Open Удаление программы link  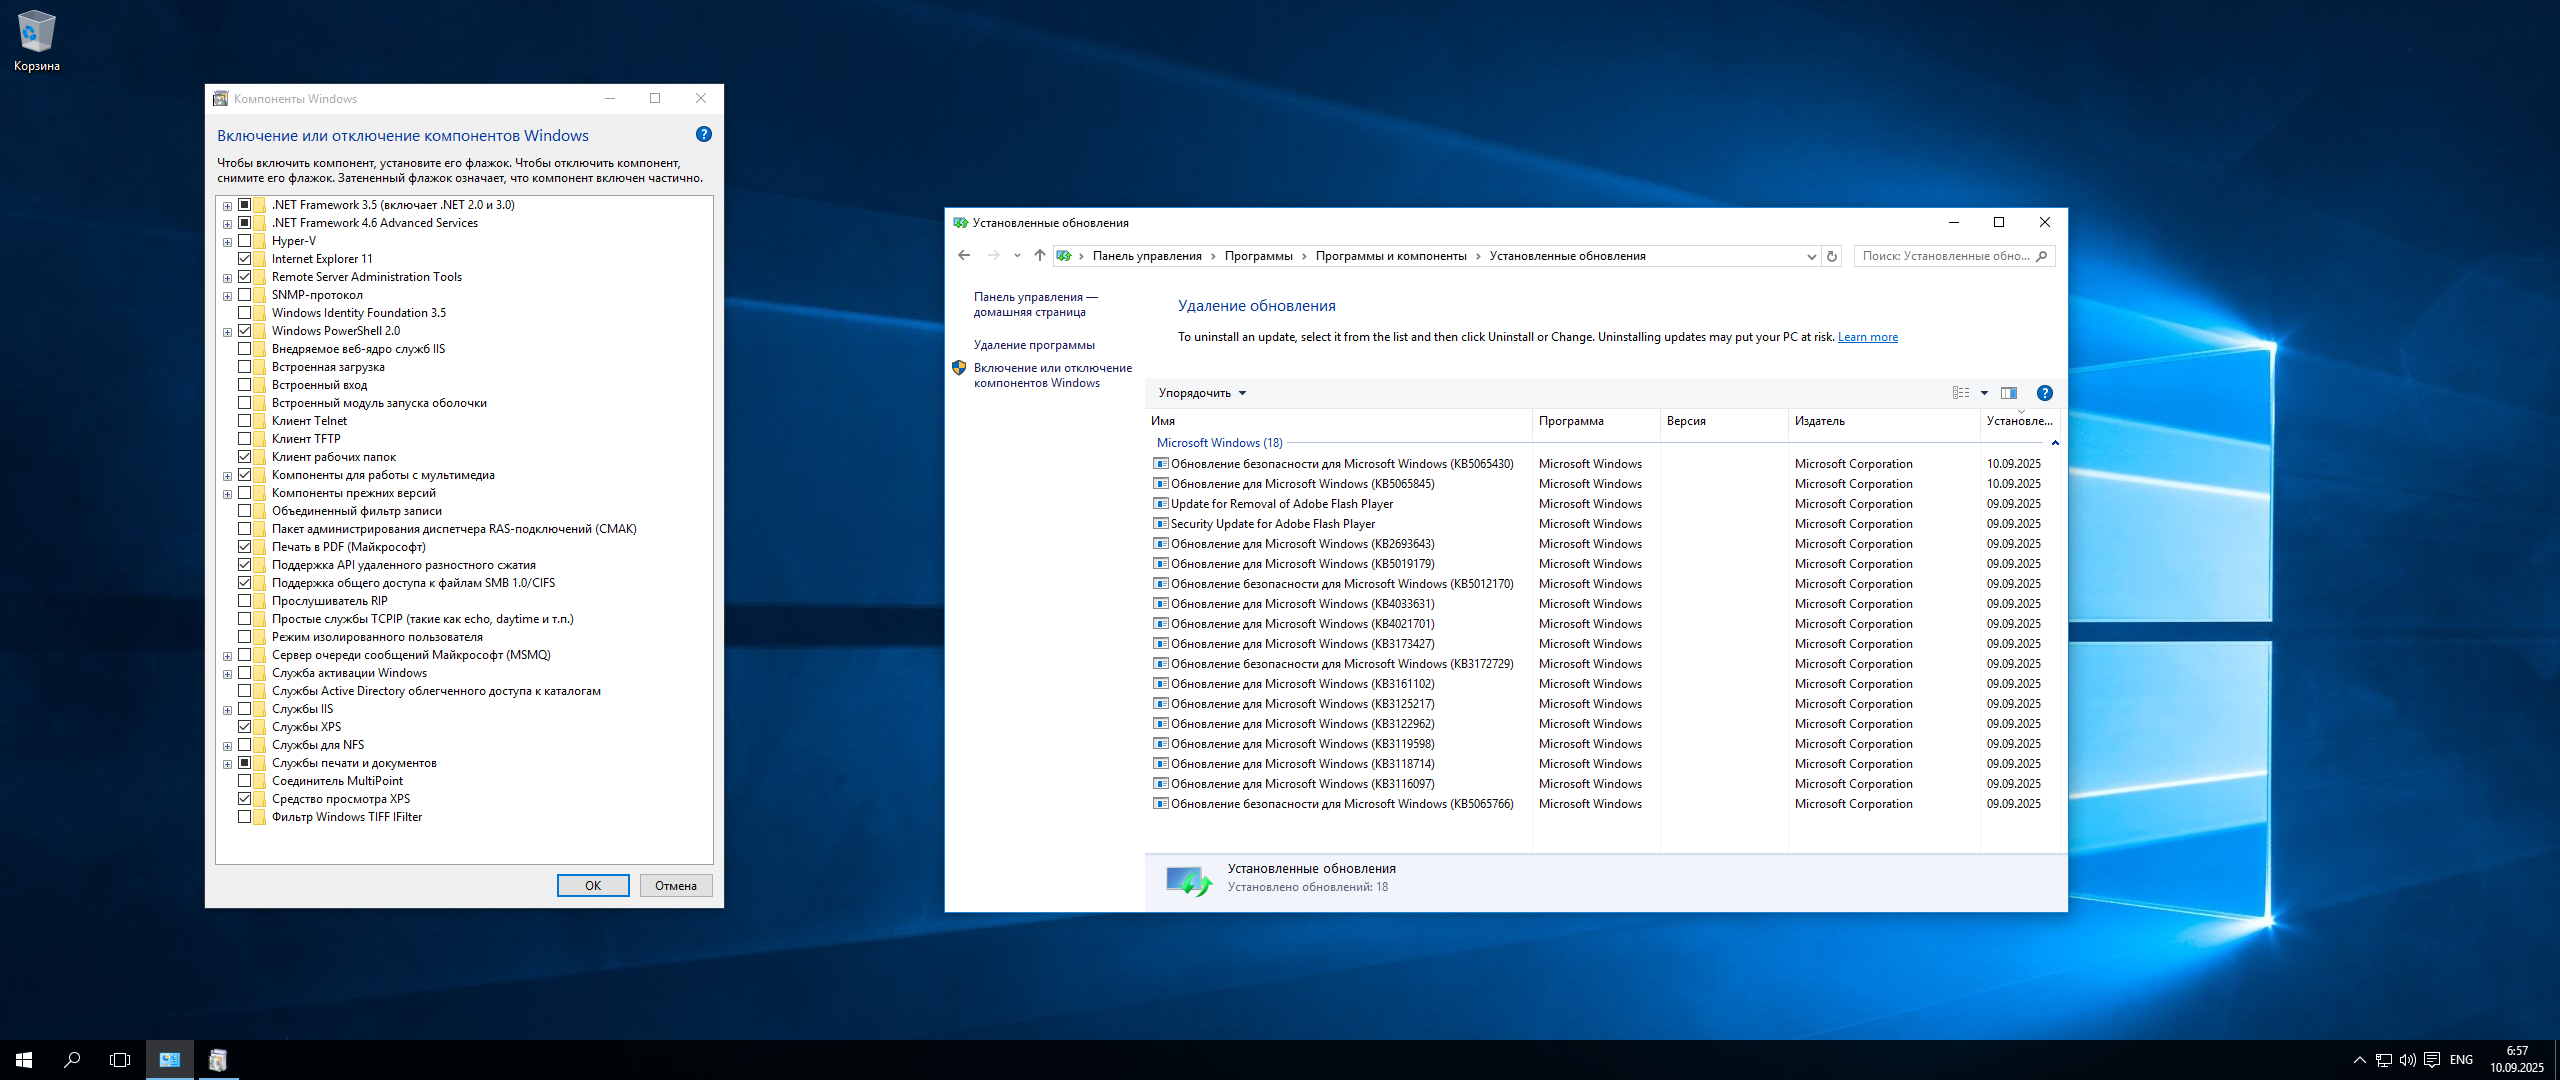pos(1034,345)
